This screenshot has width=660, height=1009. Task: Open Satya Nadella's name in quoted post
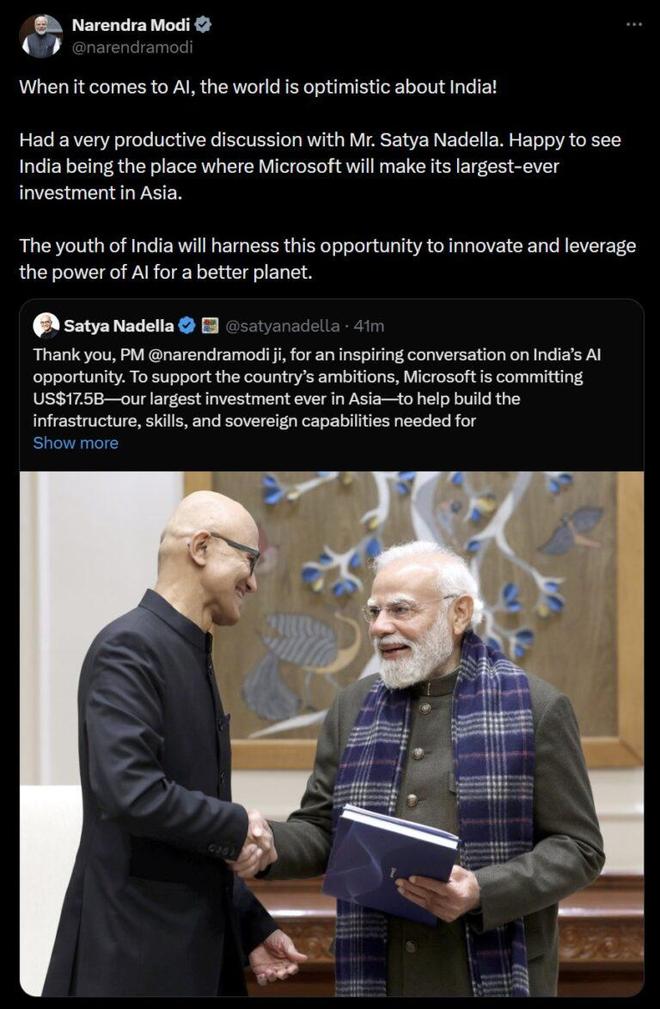[x=118, y=325]
